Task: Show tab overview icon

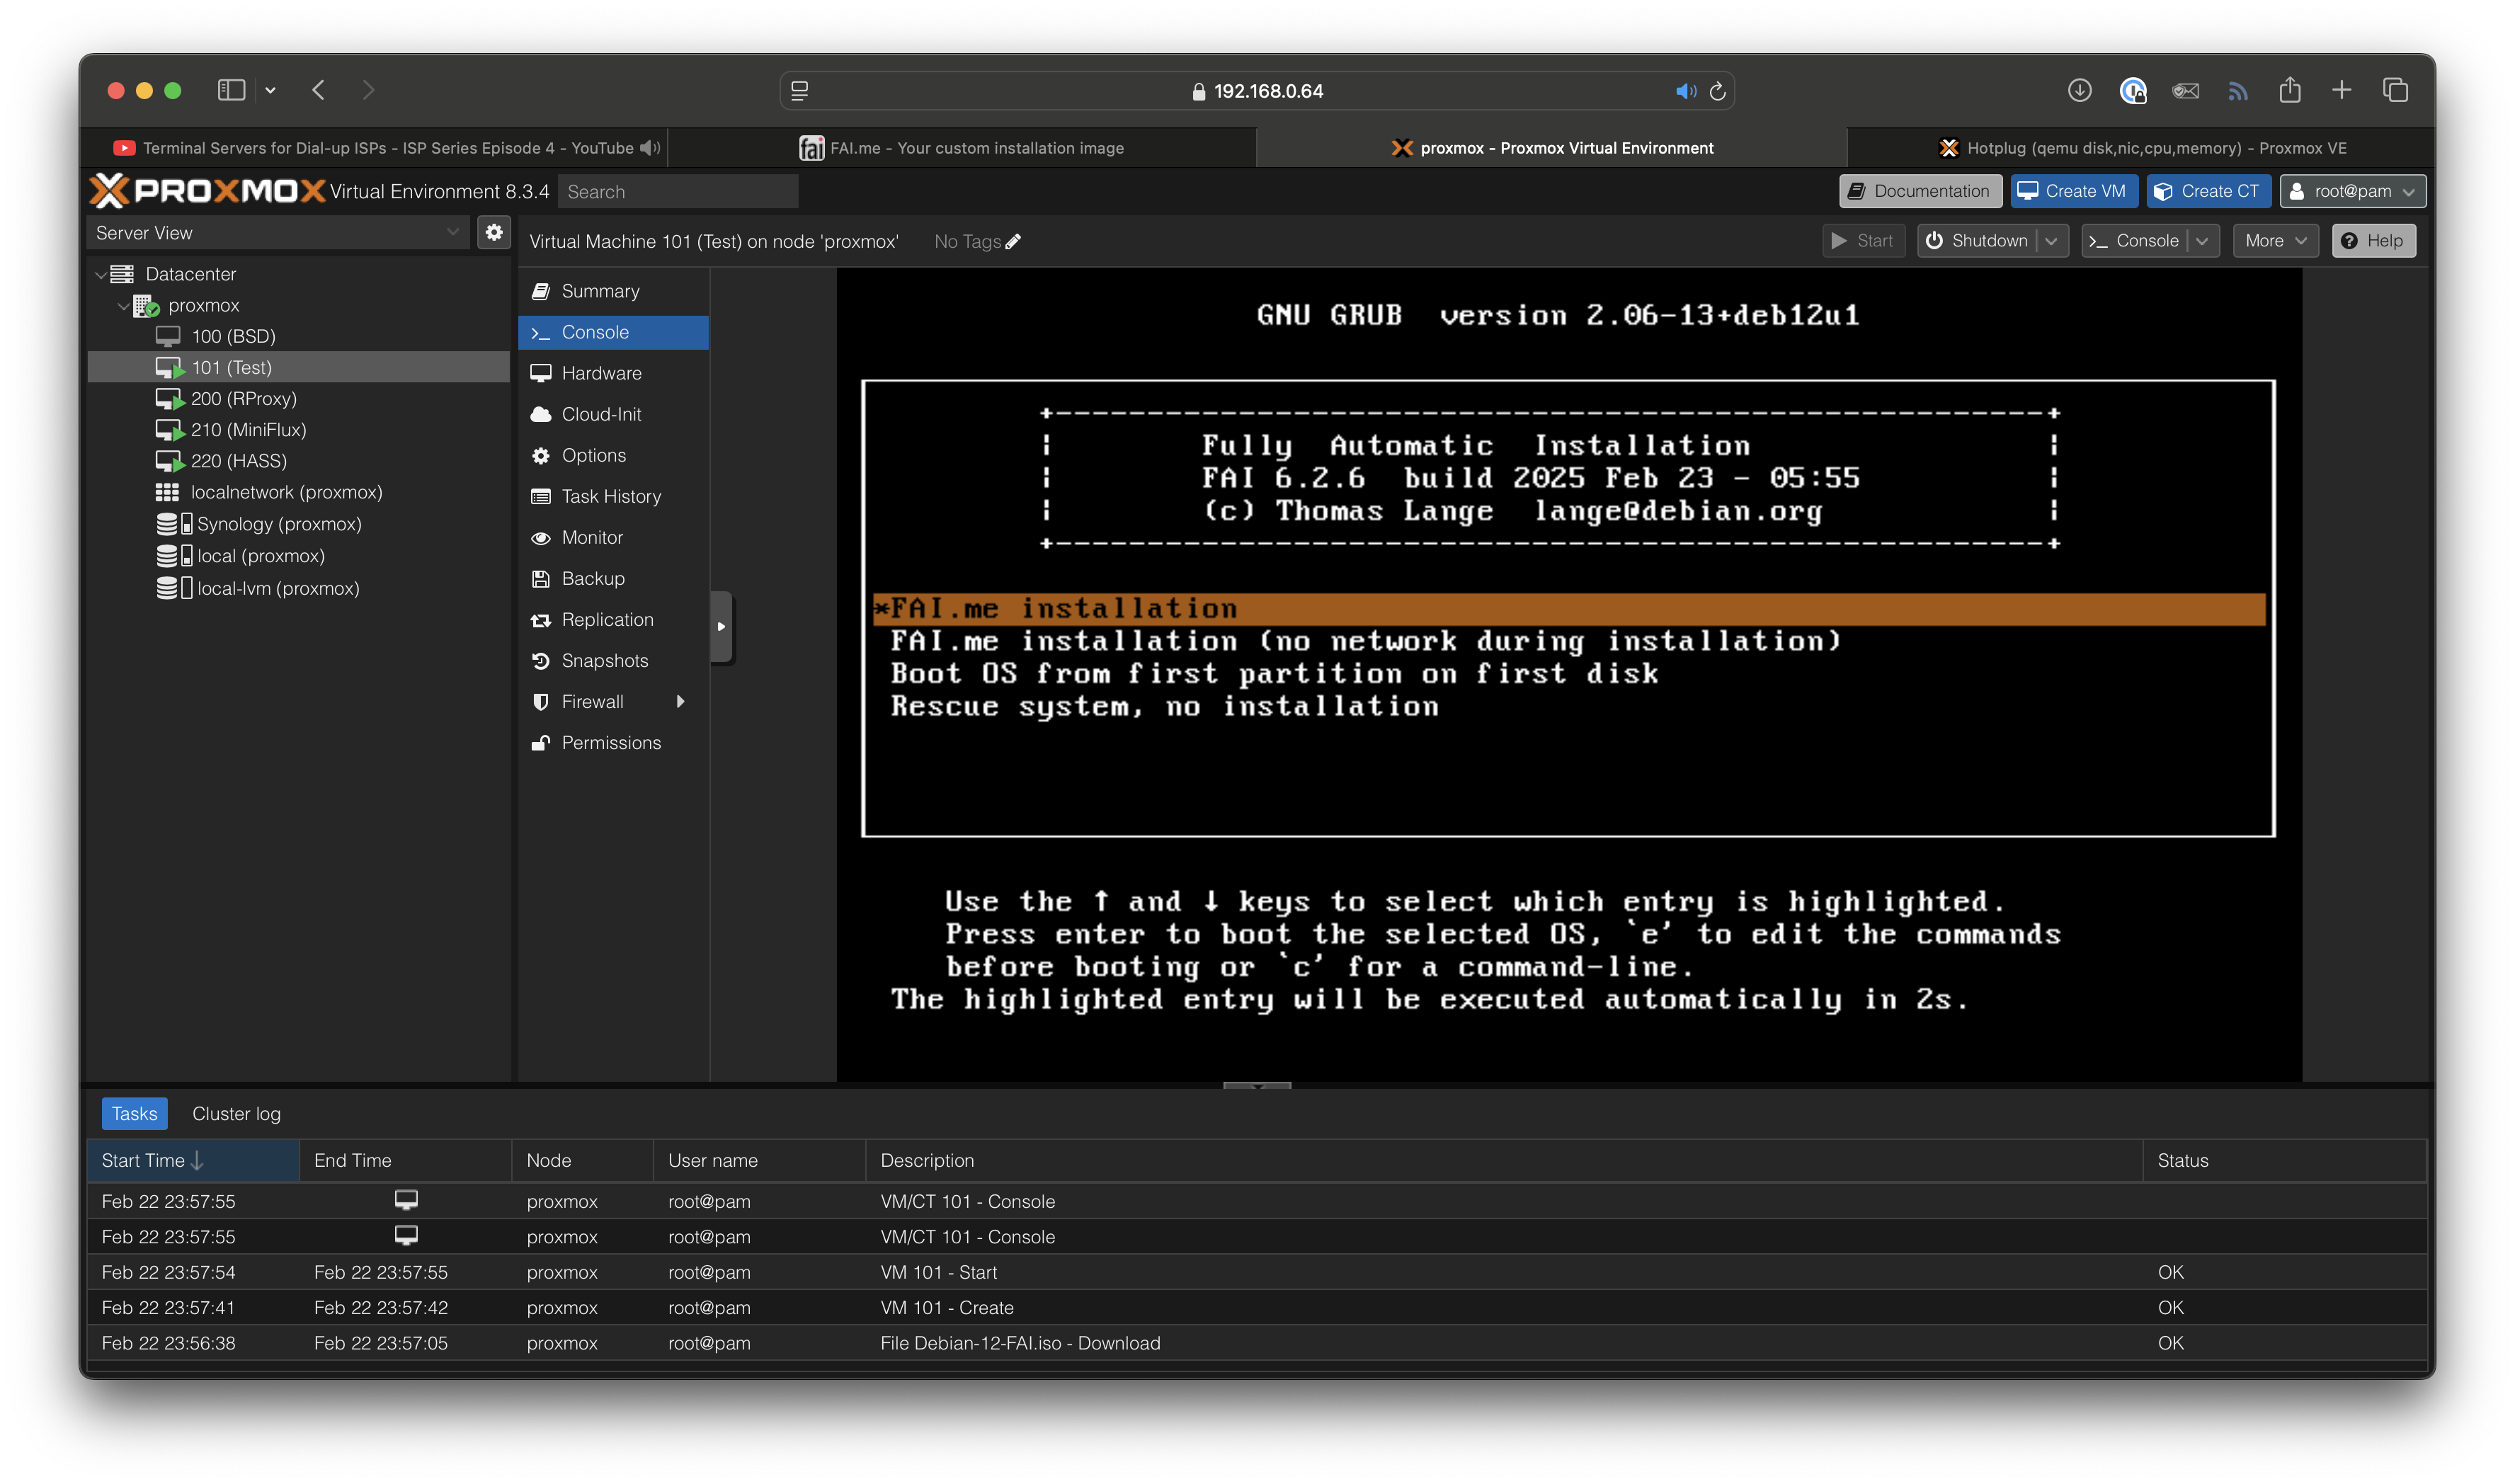Action: coord(2395,91)
